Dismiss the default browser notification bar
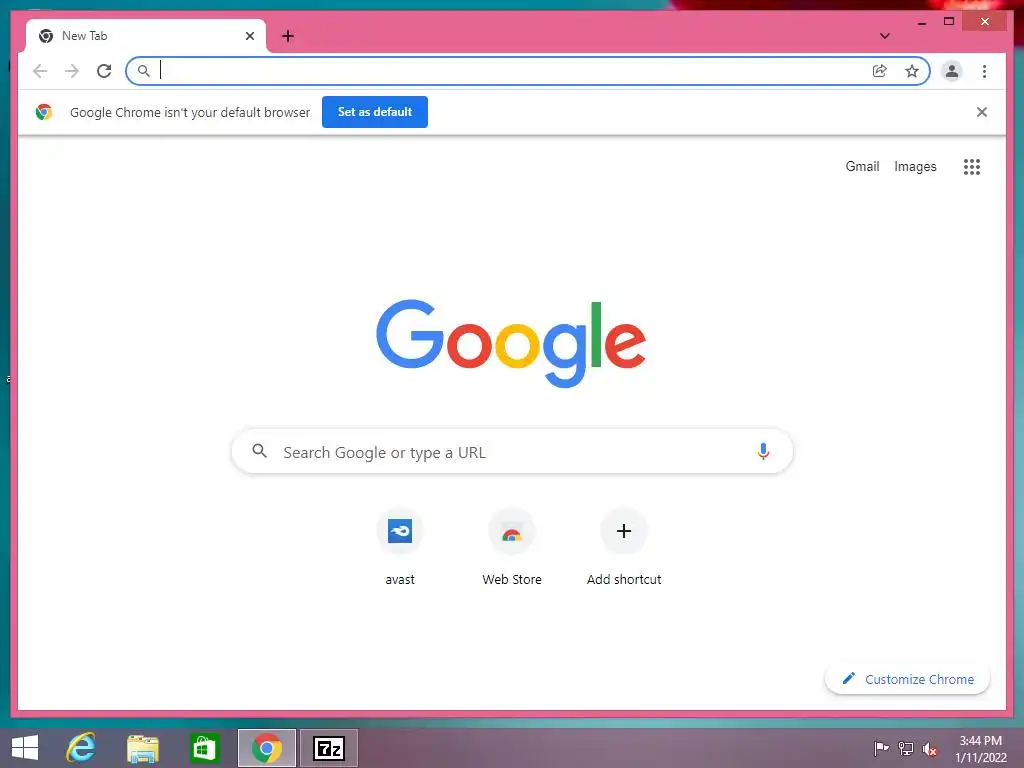 pos(982,112)
